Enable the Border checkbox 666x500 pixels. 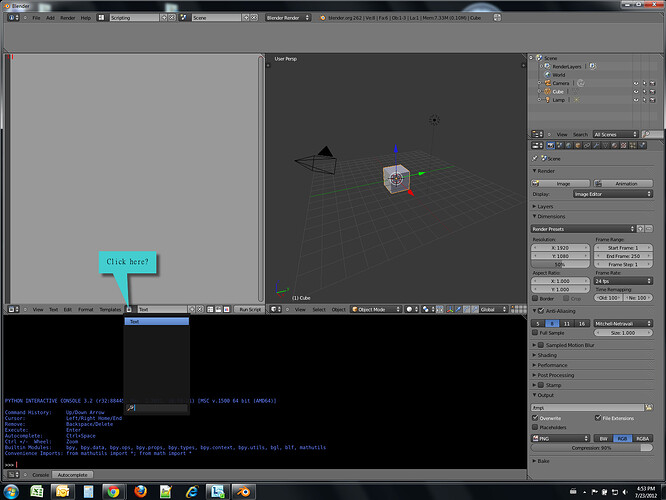tap(535, 298)
